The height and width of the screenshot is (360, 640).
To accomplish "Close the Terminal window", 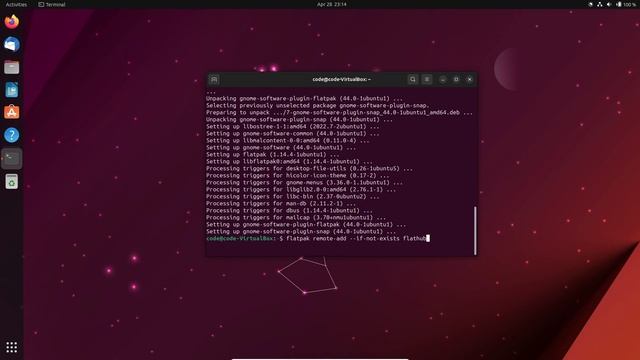I will tap(470, 79).
